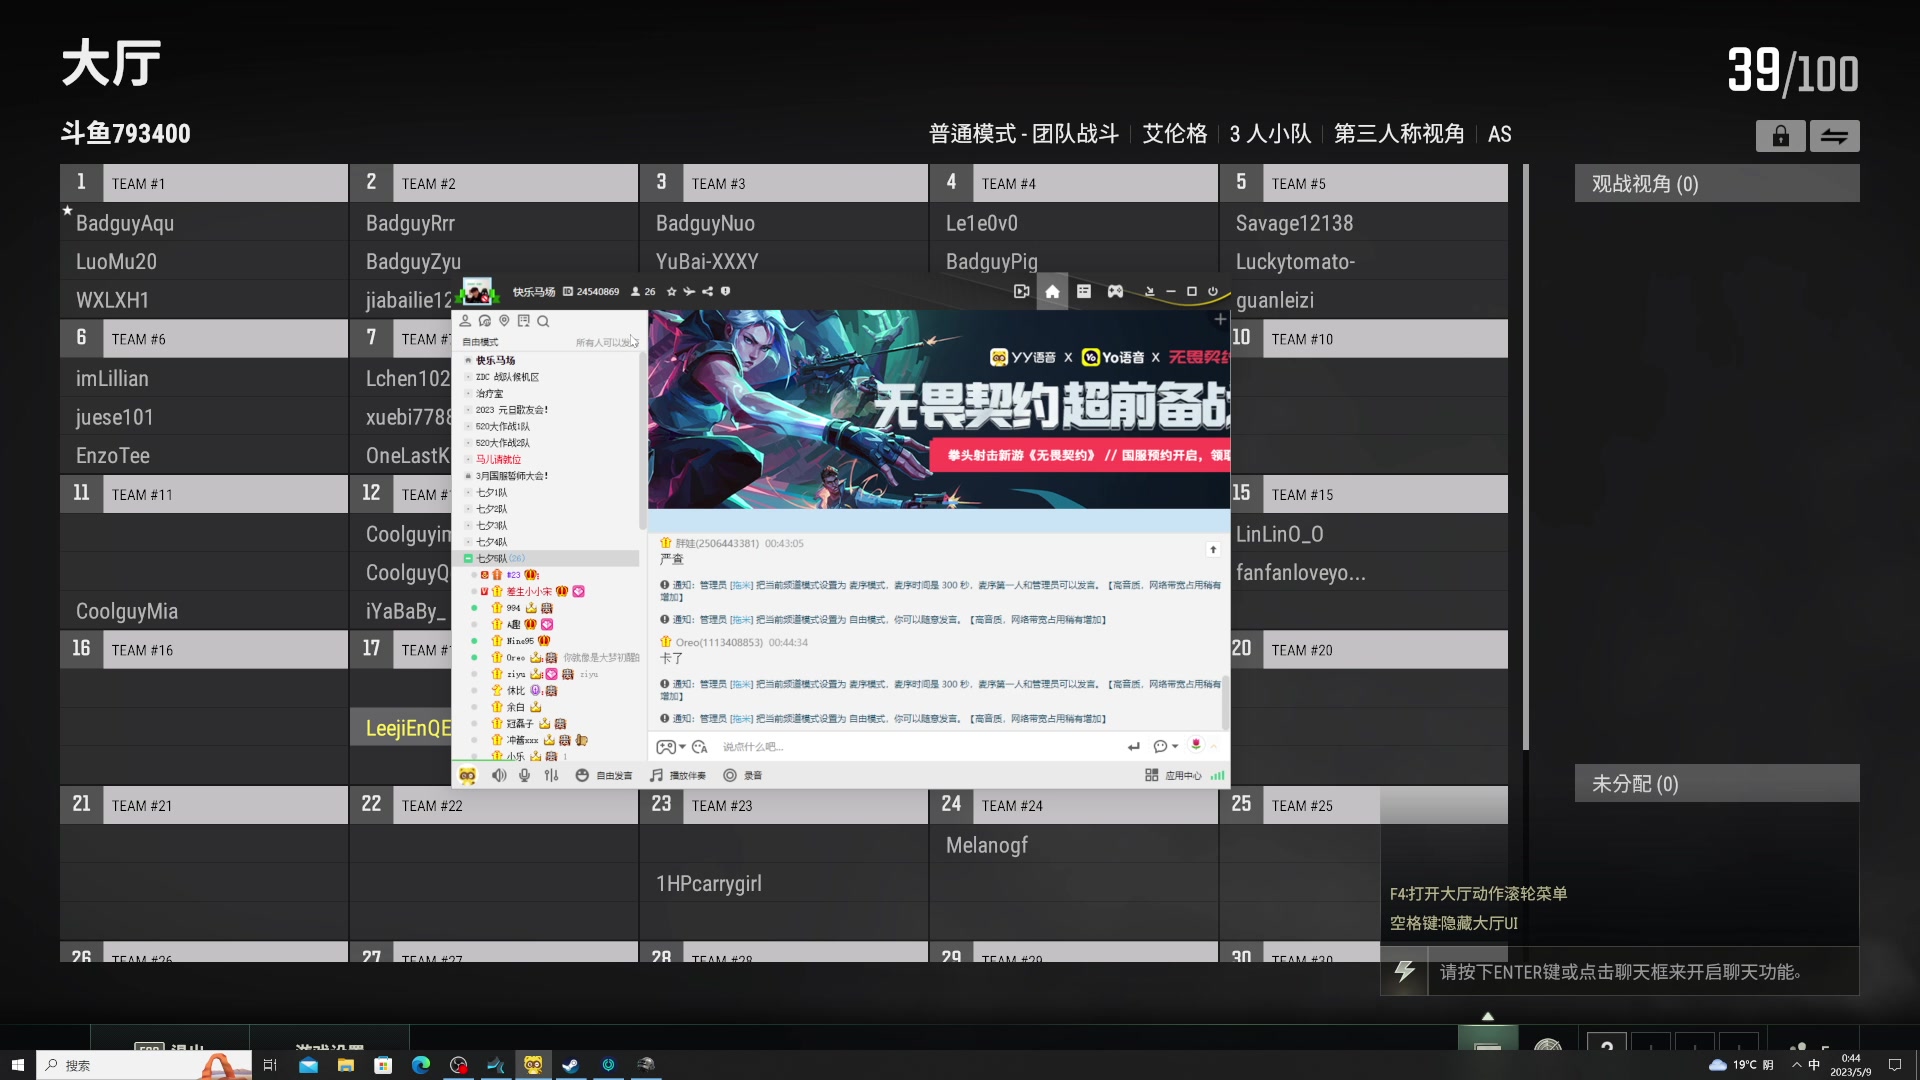Screen dimensions: 1920x1080
Task: Select the 治疗室 channel
Action: tap(489, 394)
